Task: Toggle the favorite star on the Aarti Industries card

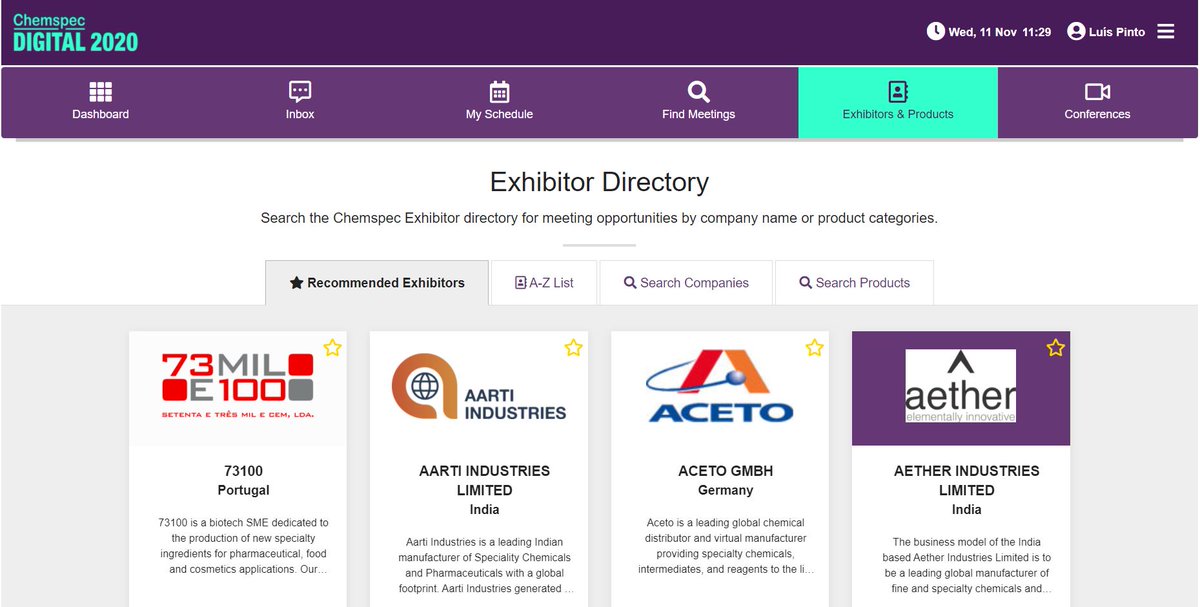Action: [x=573, y=348]
